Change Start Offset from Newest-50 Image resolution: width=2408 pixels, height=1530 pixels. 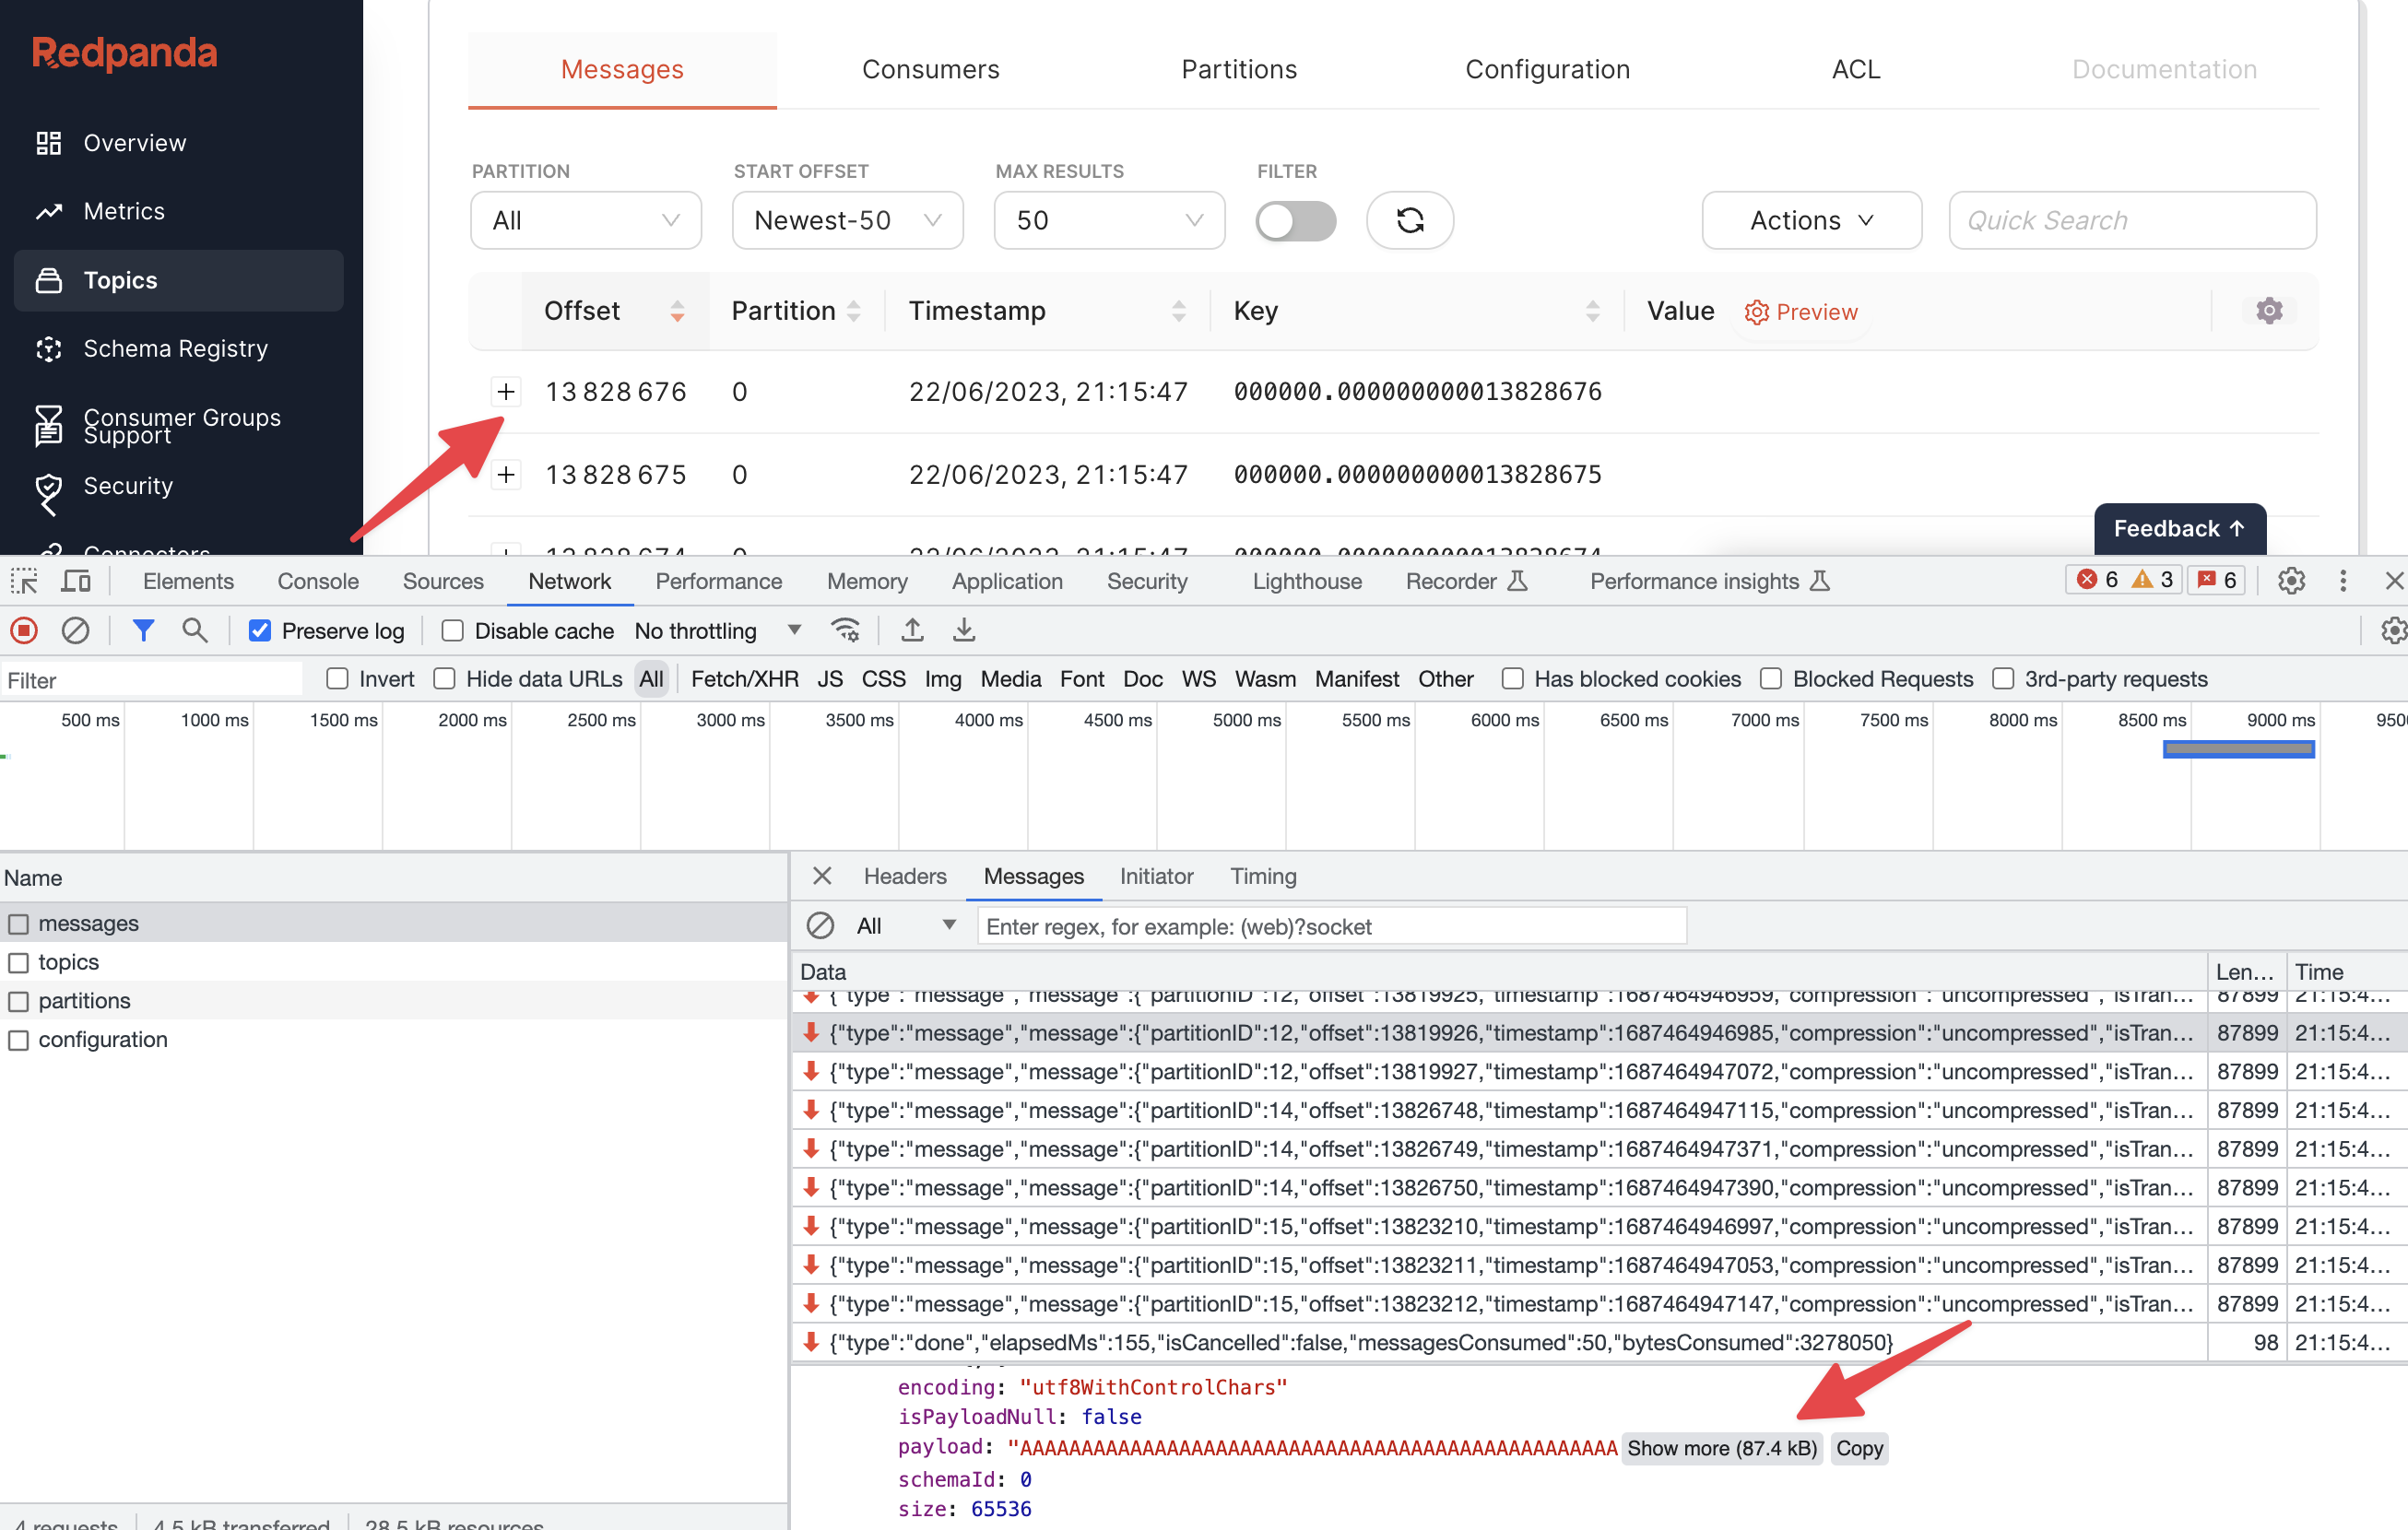(x=846, y=220)
